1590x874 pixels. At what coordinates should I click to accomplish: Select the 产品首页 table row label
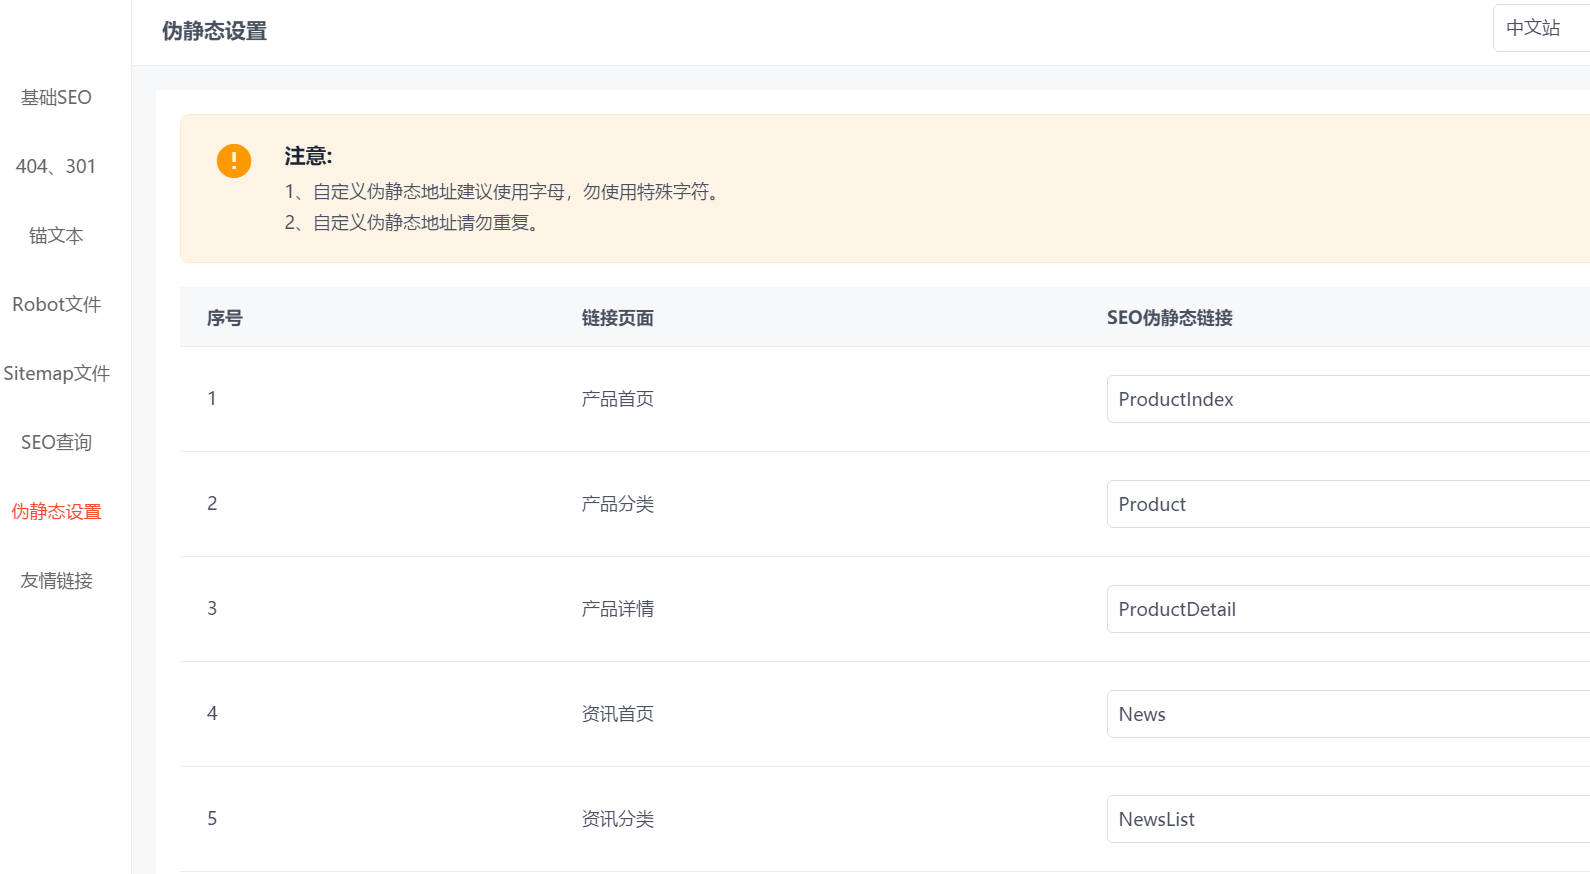tap(617, 399)
